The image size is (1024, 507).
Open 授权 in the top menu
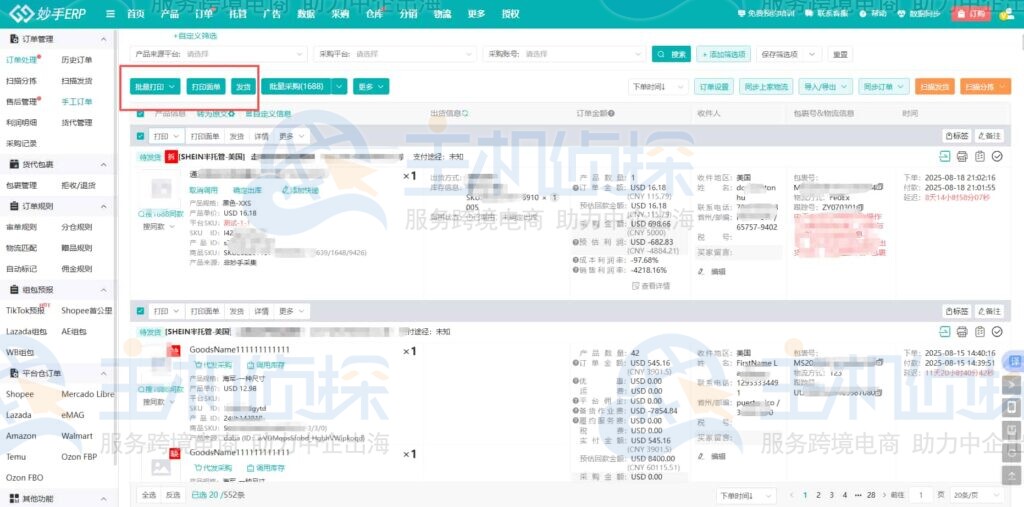510,14
